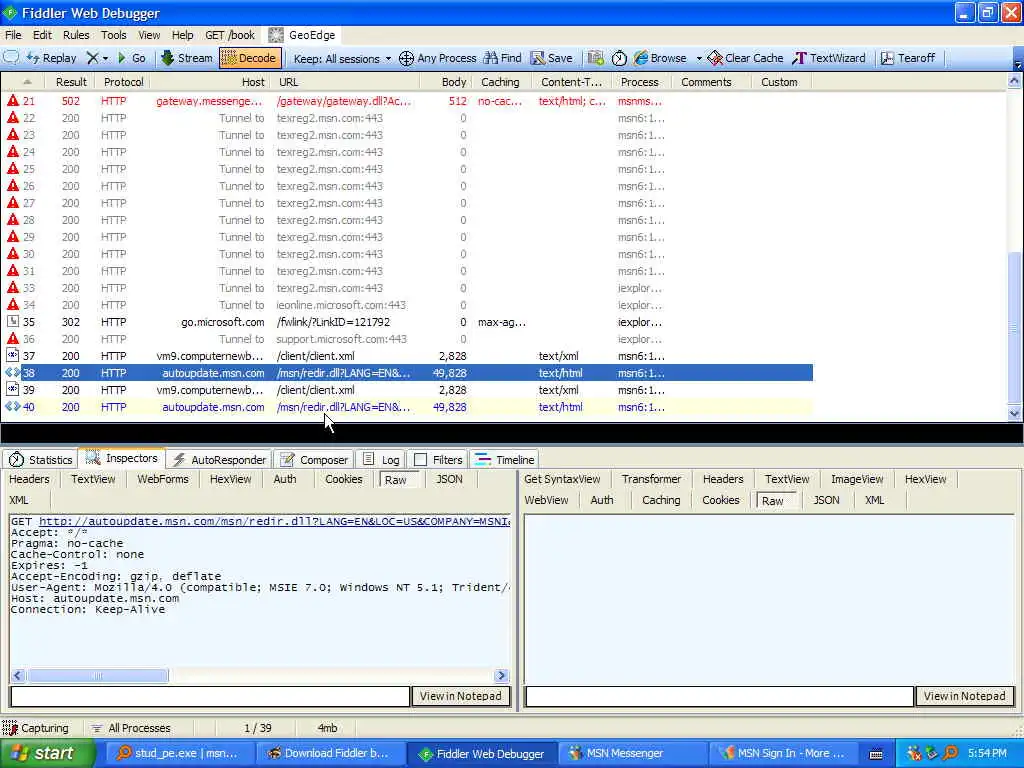Open TextWizard tool
Image resolution: width=1024 pixels, height=768 pixels.
pyautogui.click(x=829, y=58)
